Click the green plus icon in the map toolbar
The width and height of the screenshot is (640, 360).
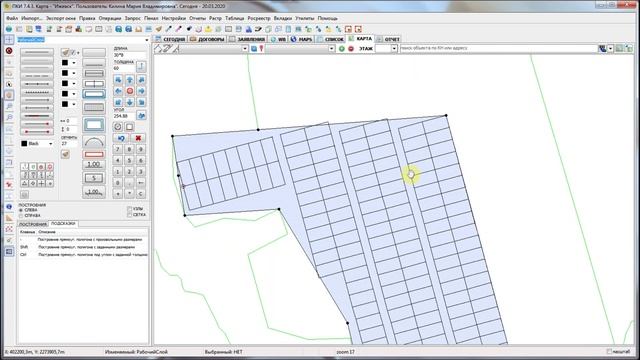[x=342, y=49]
